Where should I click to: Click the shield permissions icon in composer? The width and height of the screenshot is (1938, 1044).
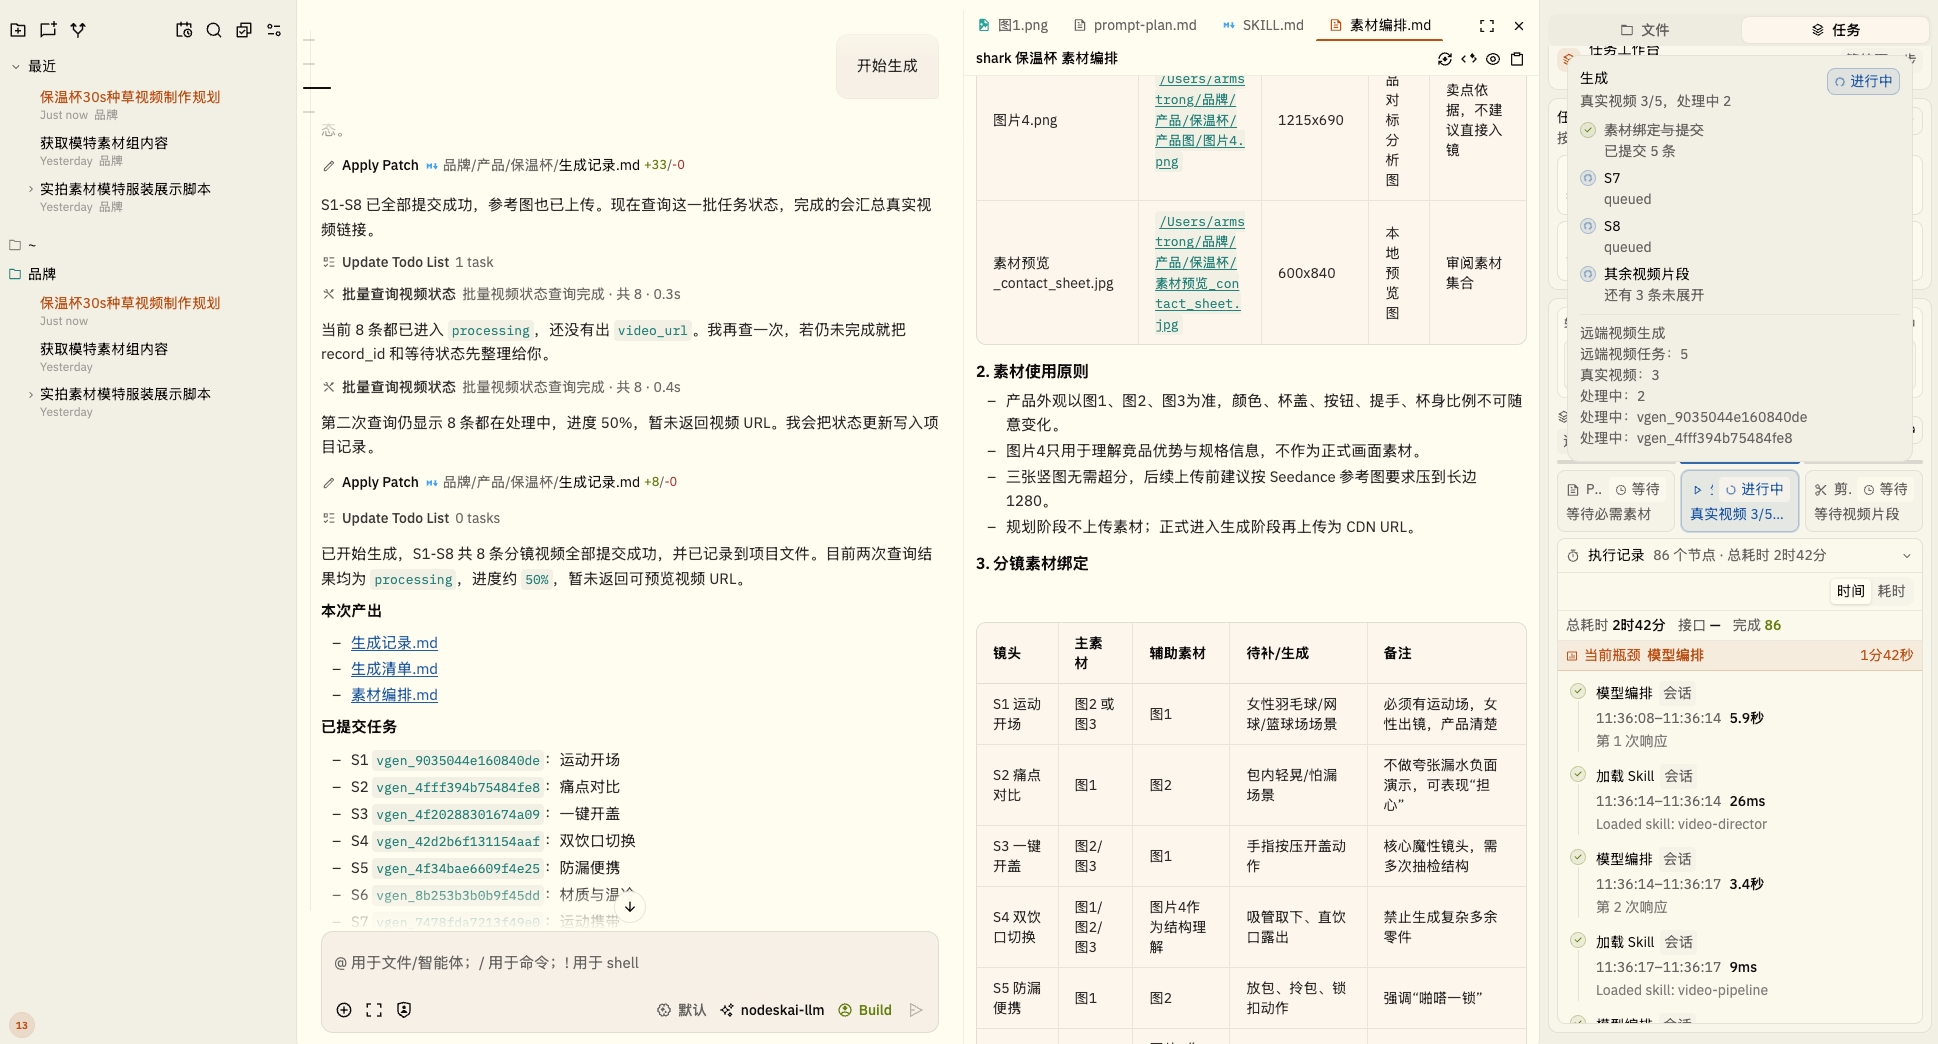tap(404, 1010)
